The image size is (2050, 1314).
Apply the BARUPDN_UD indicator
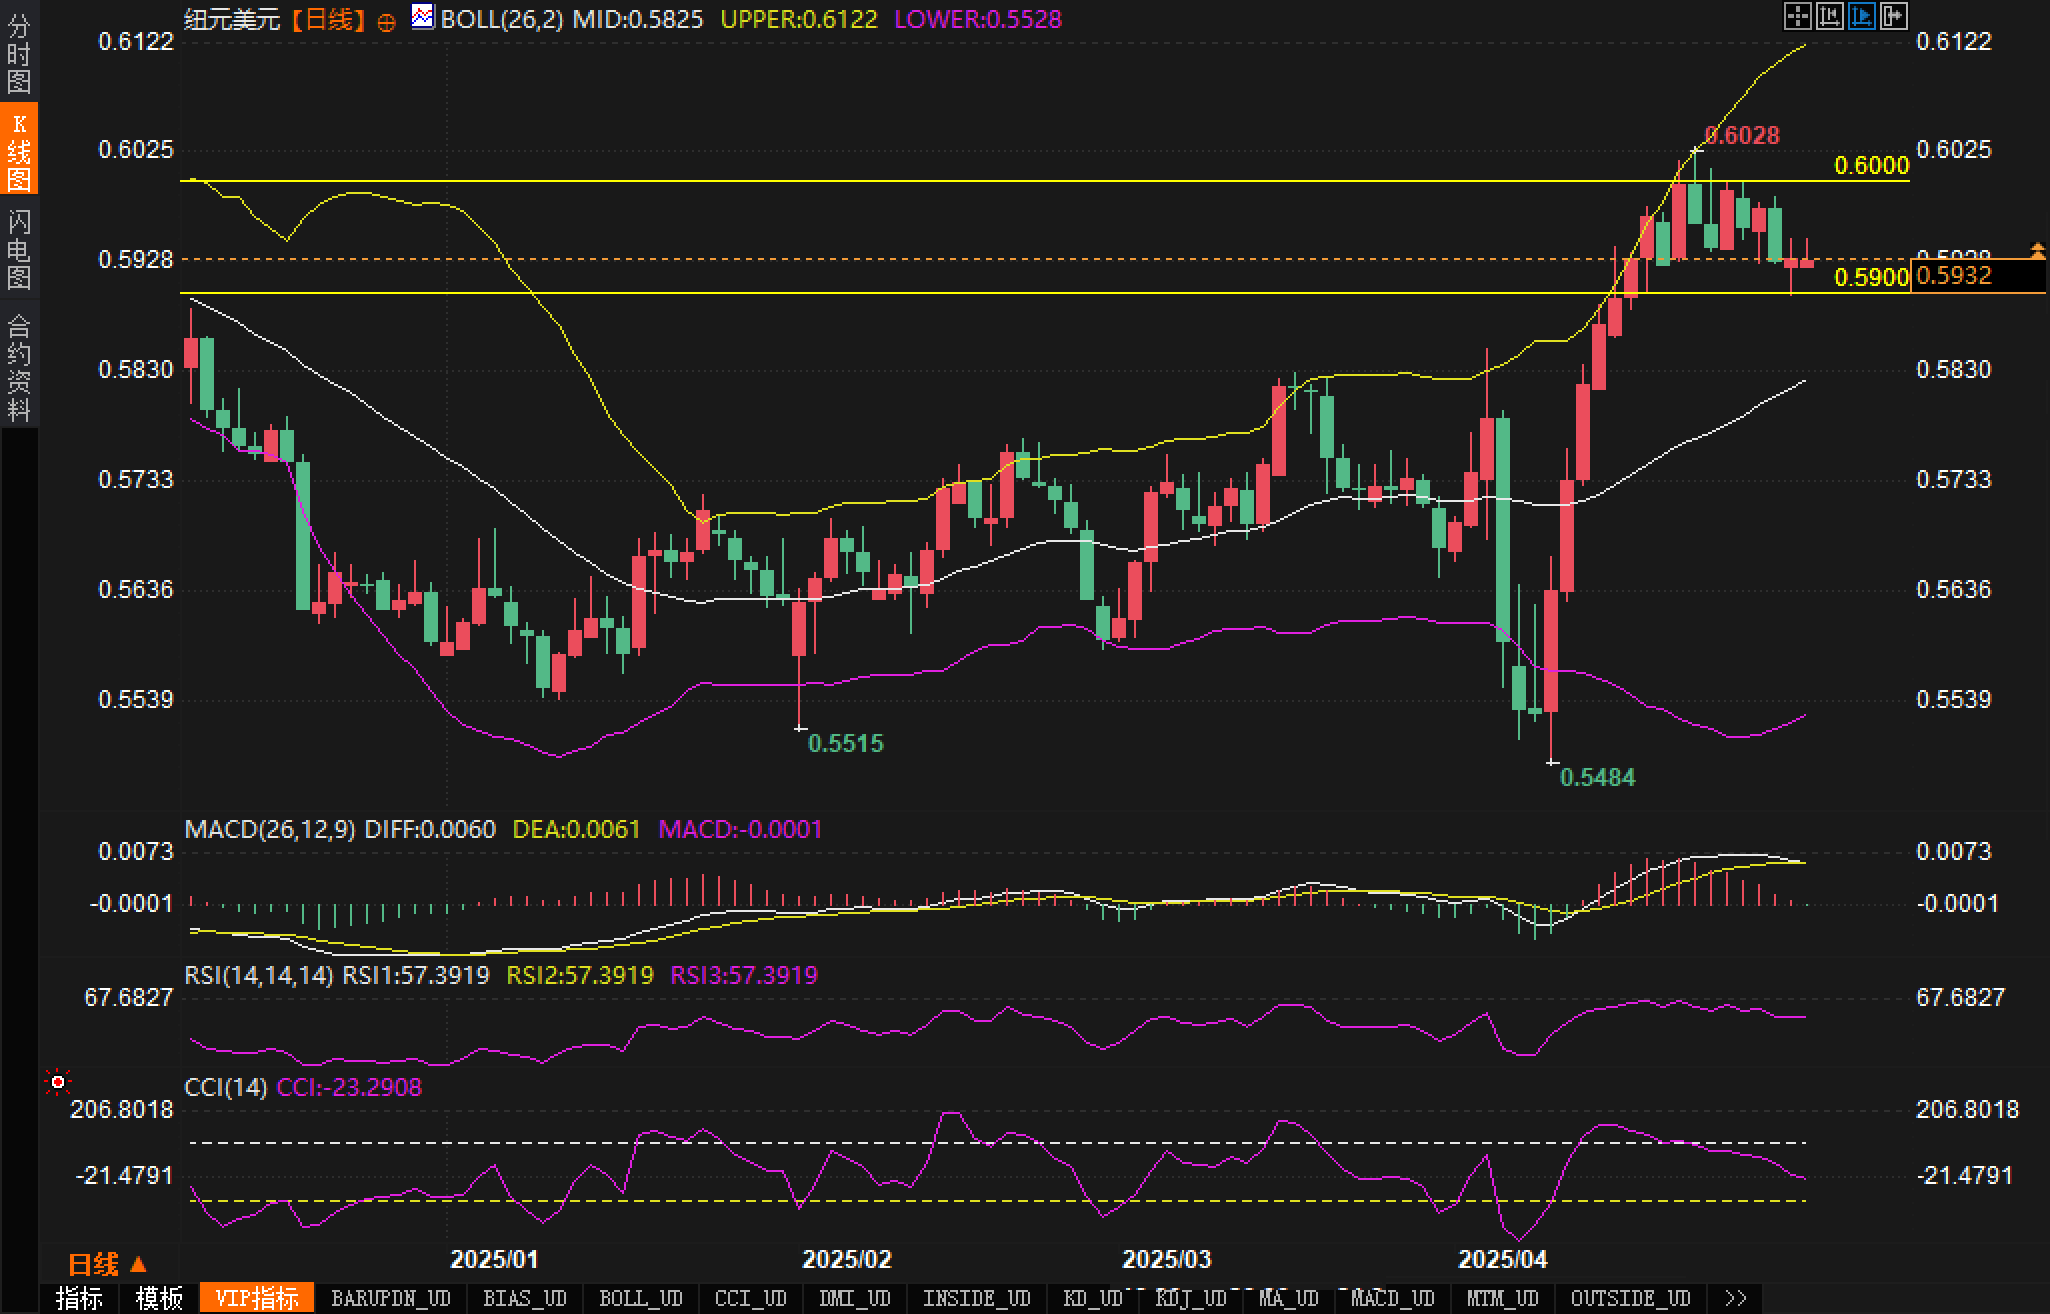click(x=390, y=1298)
